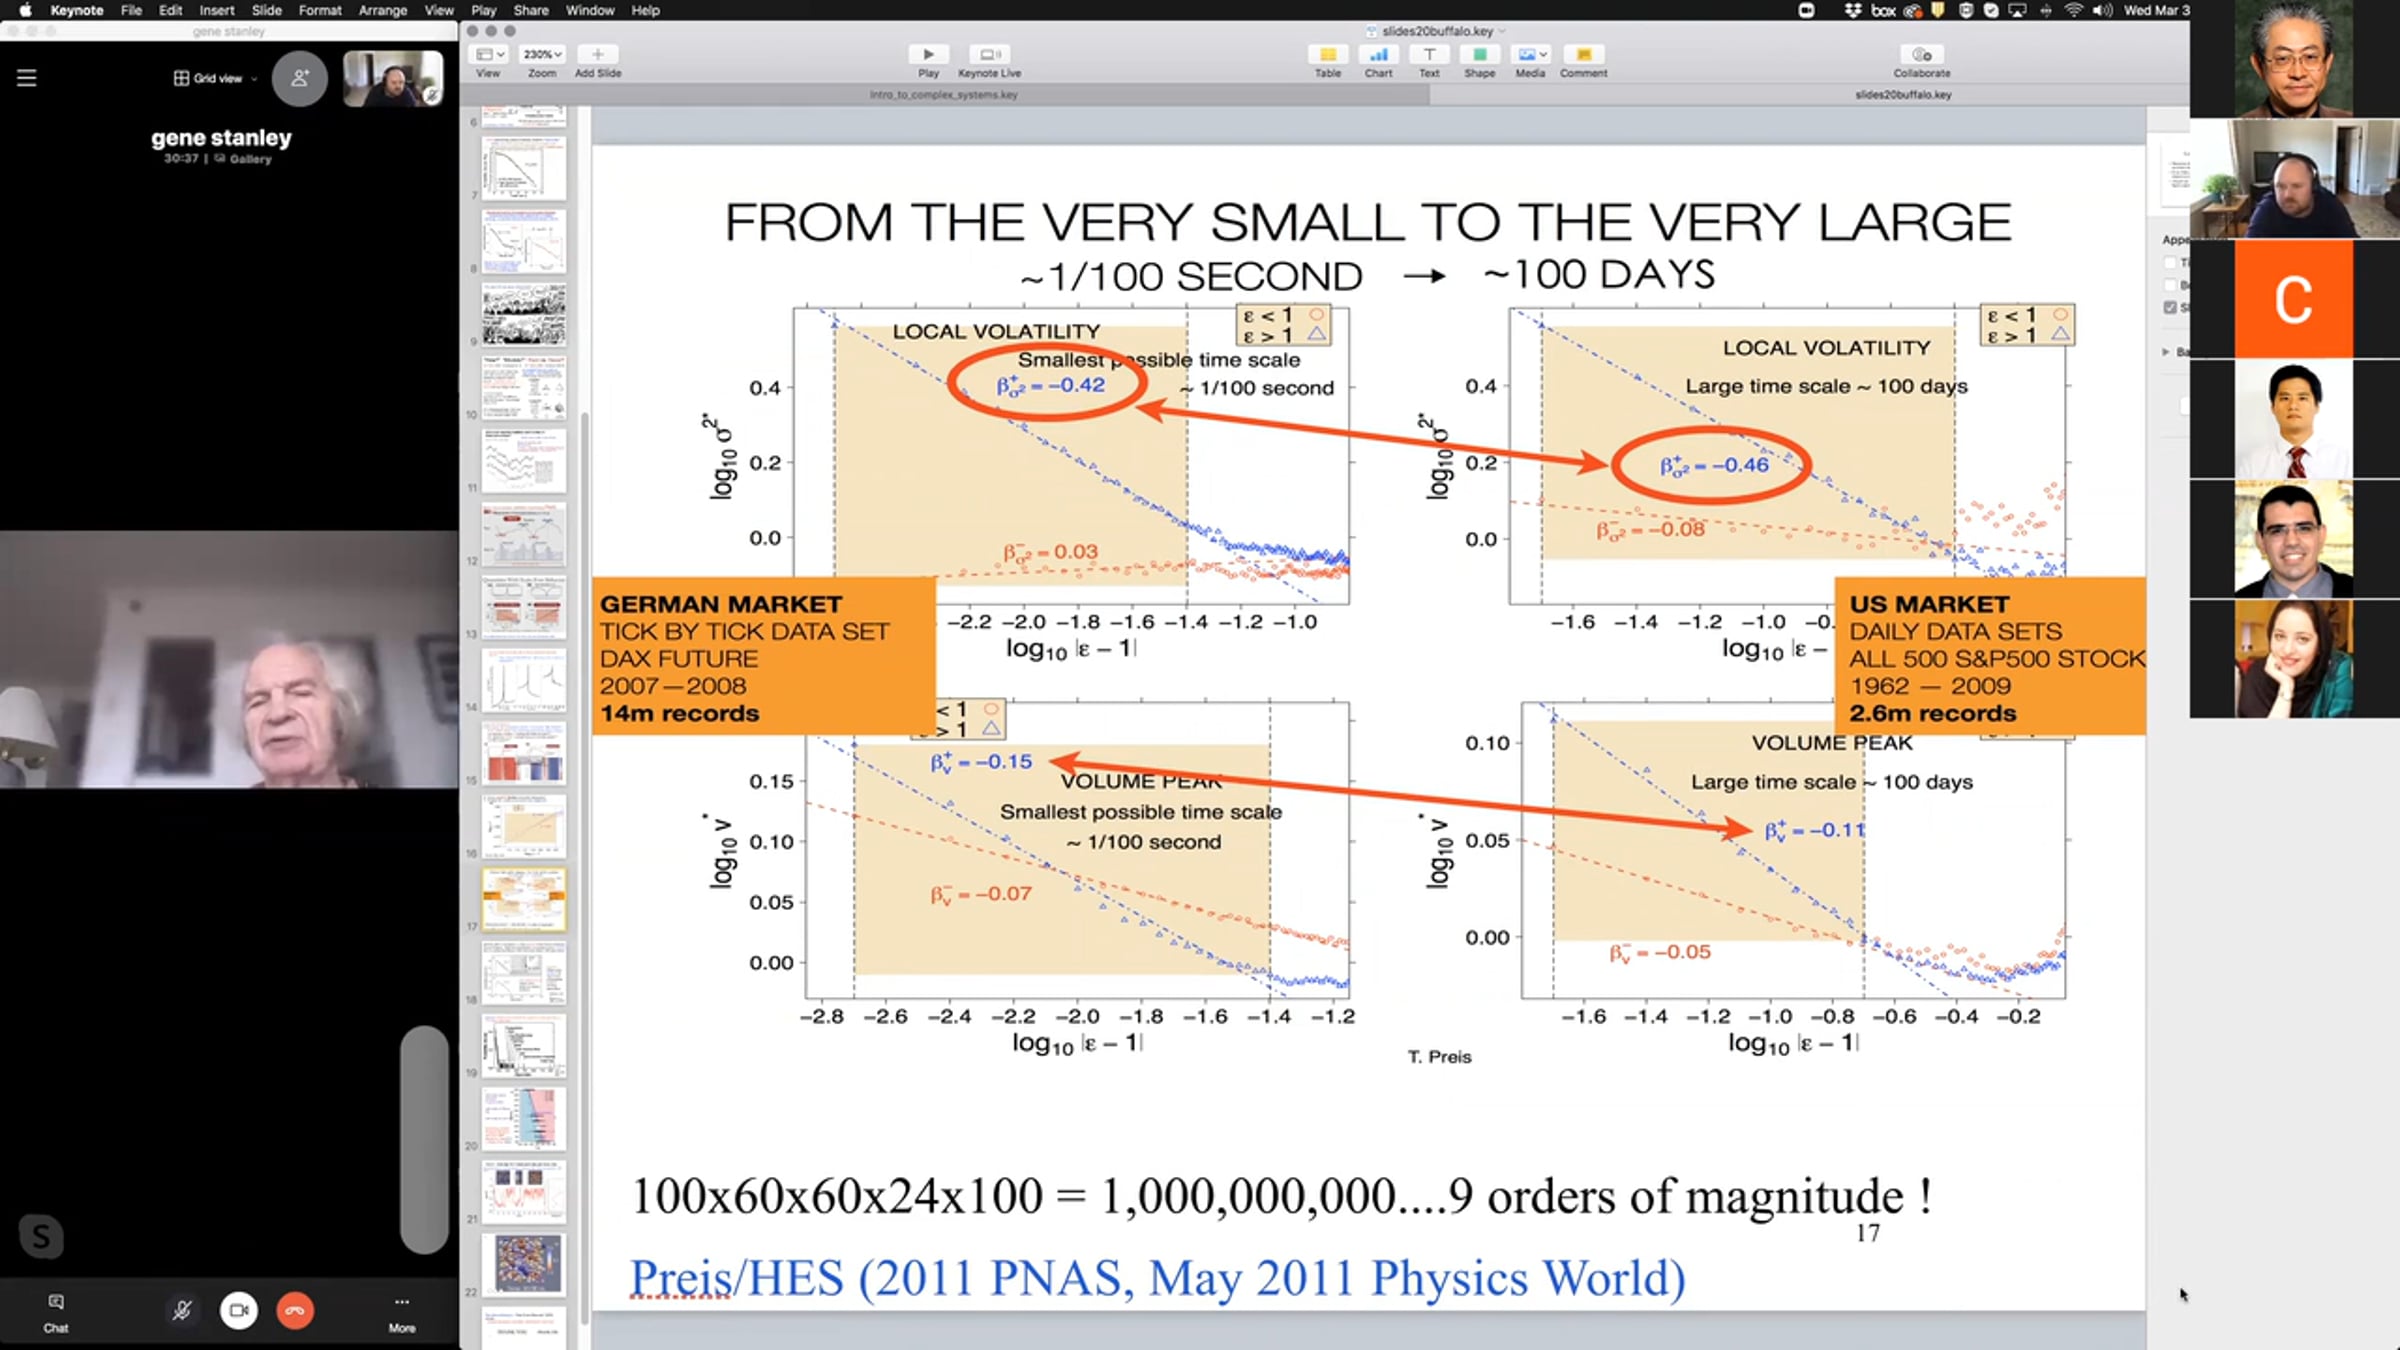Open the Chat panel in the call
2400x1350 pixels.
(56, 1312)
